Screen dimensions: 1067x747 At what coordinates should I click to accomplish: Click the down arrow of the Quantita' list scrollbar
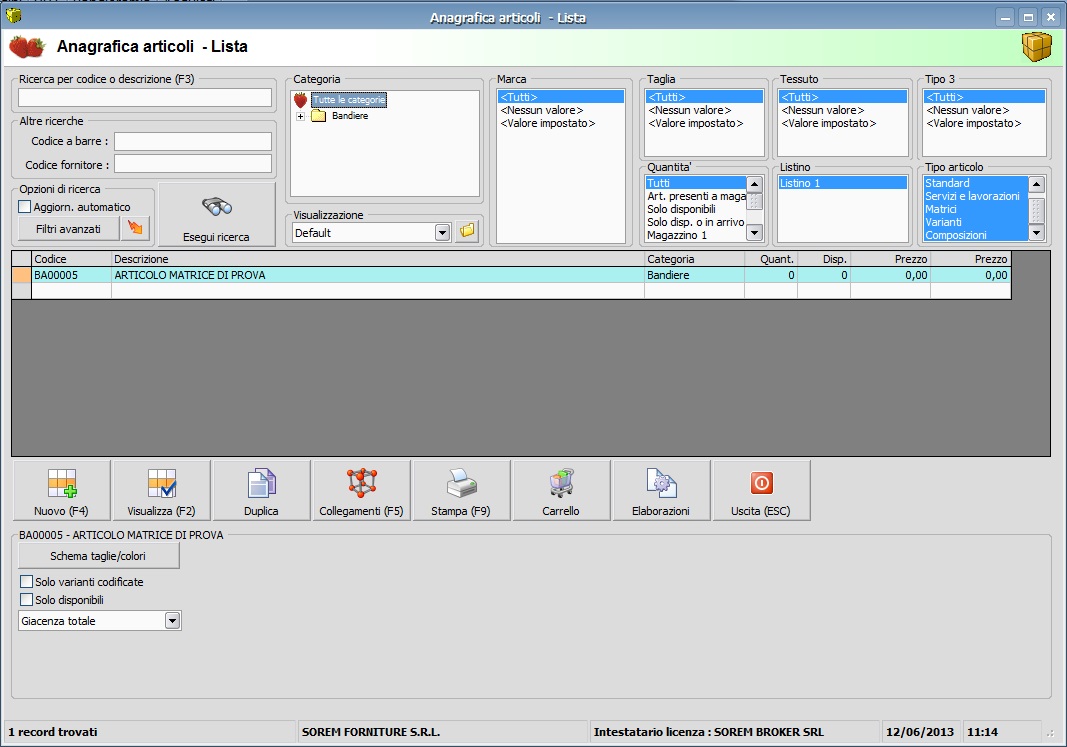tap(754, 233)
